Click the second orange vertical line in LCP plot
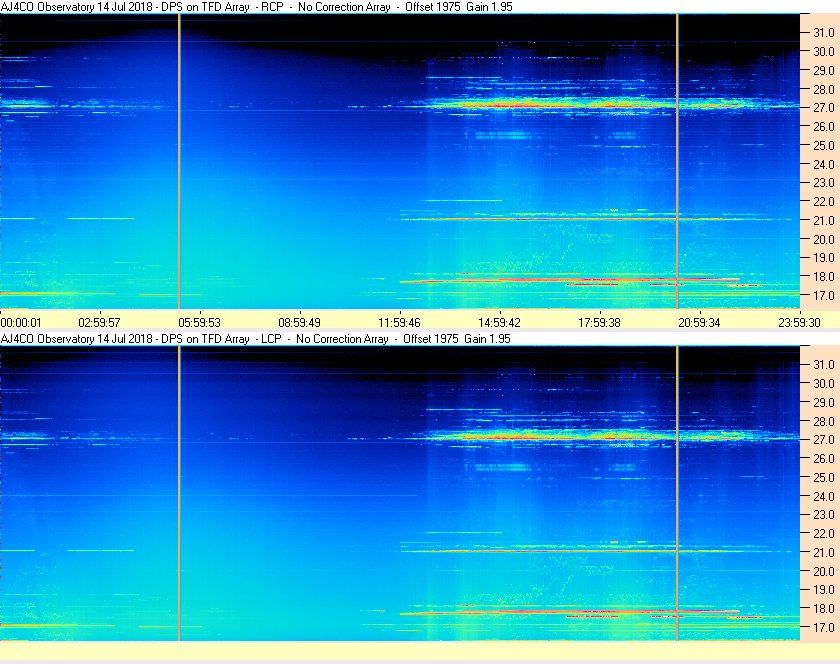The image size is (840, 664). click(677, 493)
